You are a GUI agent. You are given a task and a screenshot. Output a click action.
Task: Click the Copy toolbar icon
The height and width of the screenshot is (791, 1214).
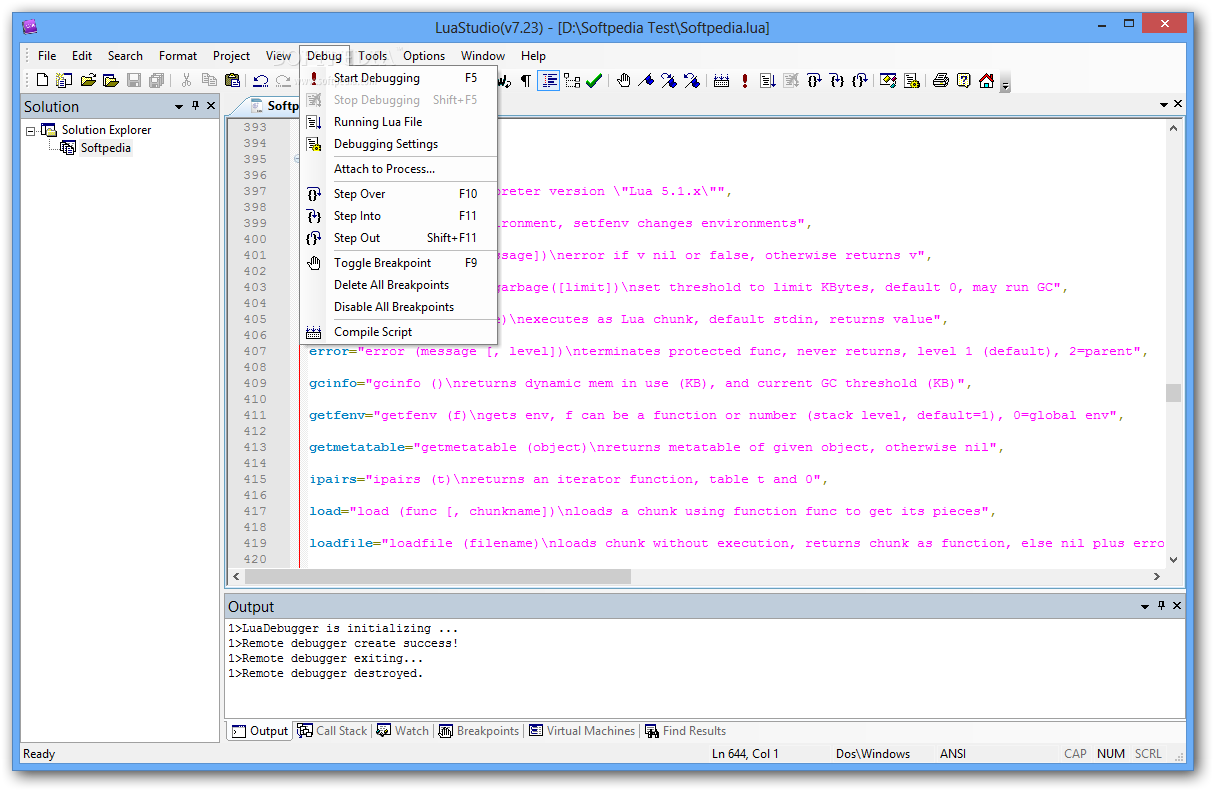[209, 80]
